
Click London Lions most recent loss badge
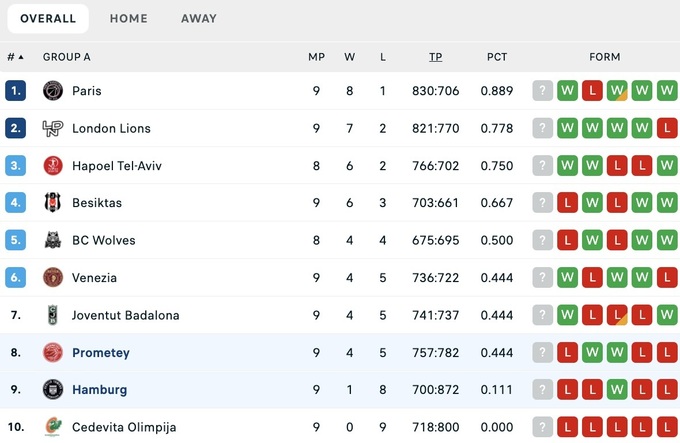coord(667,128)
